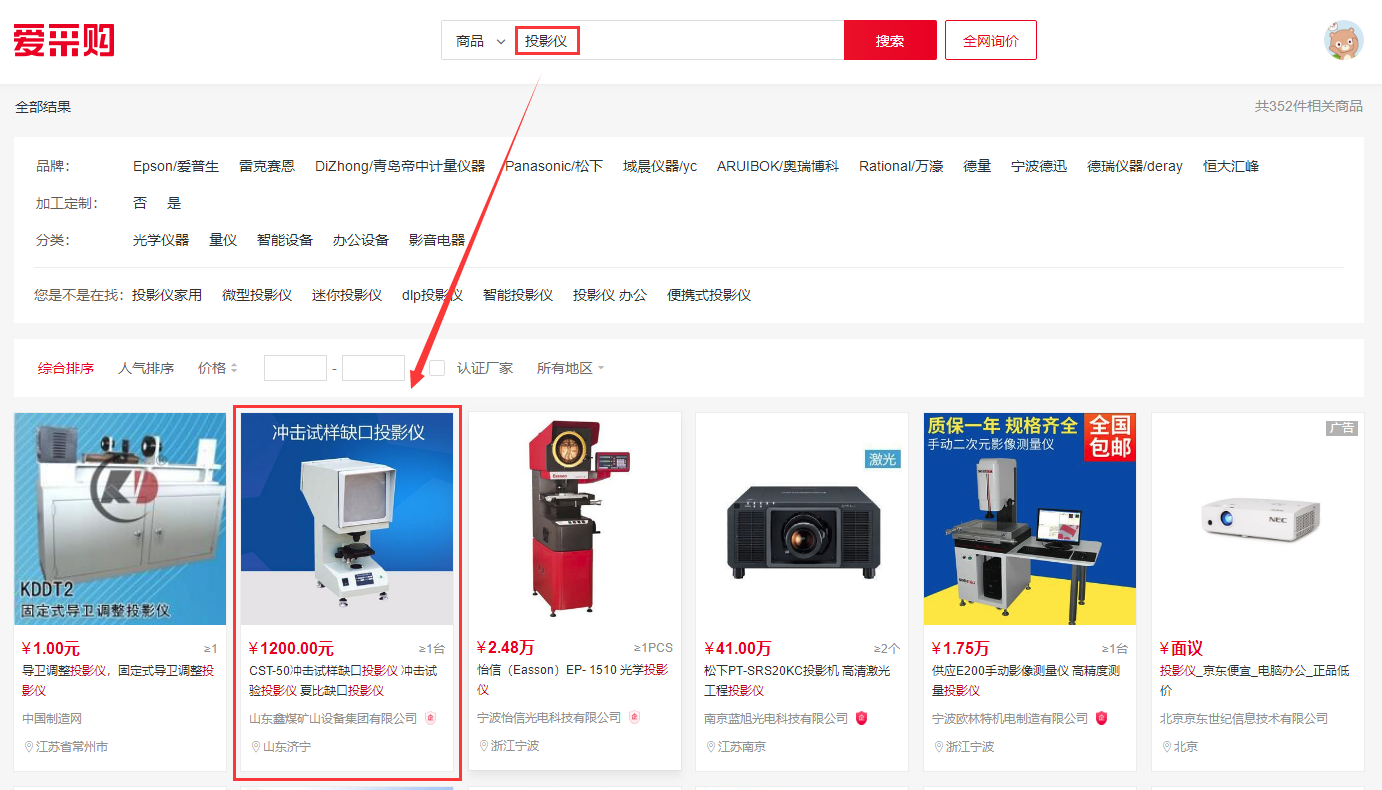The width and height of the screenshot is (1382, 790).
Task: Expand the 所有地区 region dropdown
Action: click(x=570, y=368)
